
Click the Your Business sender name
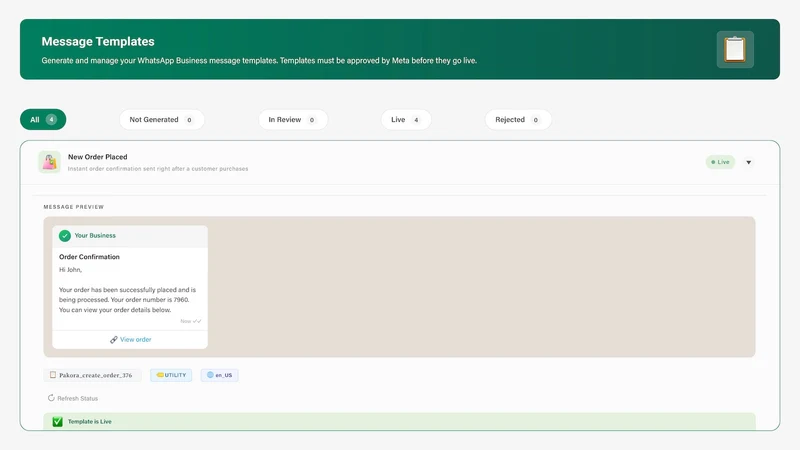[95, 236]
